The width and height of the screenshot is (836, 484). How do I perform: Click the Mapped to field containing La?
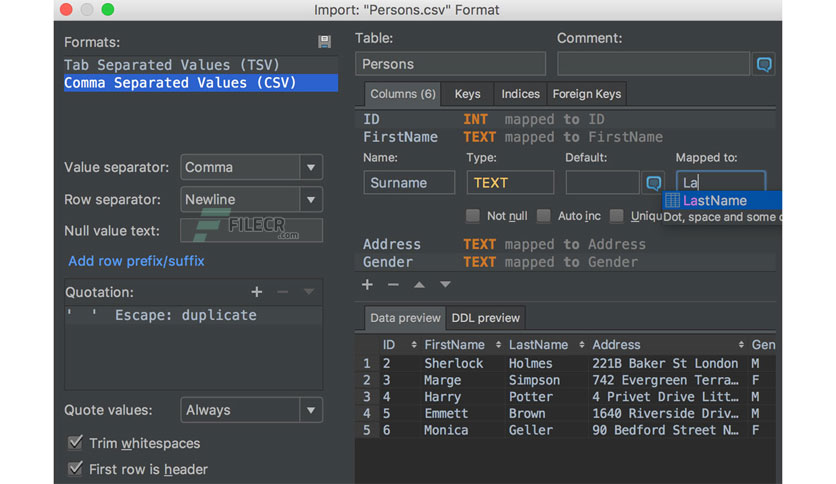coord(721,182)
